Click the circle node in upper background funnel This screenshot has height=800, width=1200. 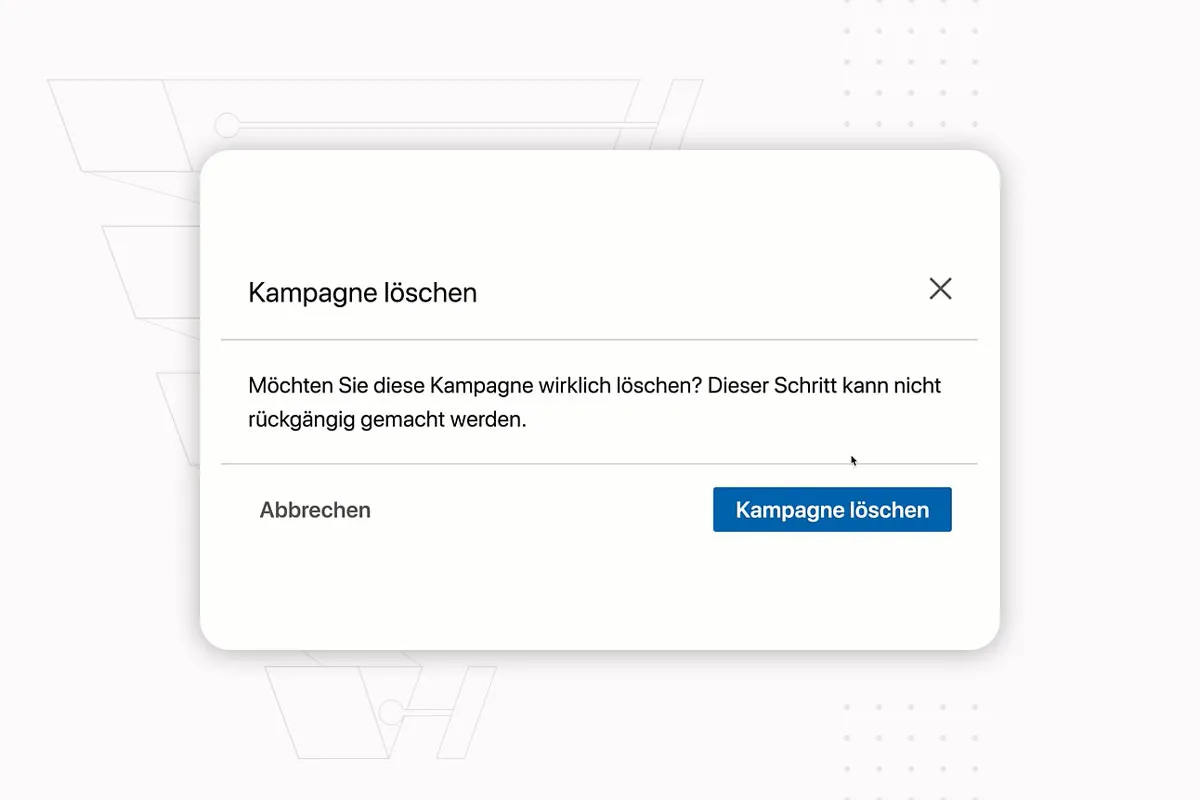pyautogui.click(x=227, y=125)
